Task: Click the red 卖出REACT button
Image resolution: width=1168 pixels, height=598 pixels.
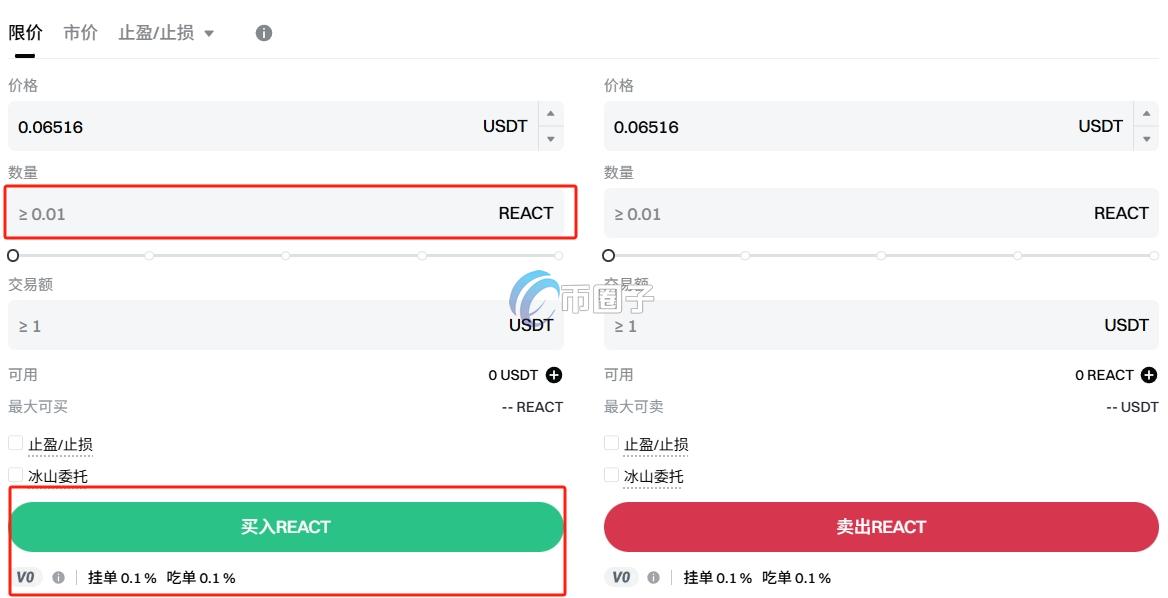Action: click(881, 526)
